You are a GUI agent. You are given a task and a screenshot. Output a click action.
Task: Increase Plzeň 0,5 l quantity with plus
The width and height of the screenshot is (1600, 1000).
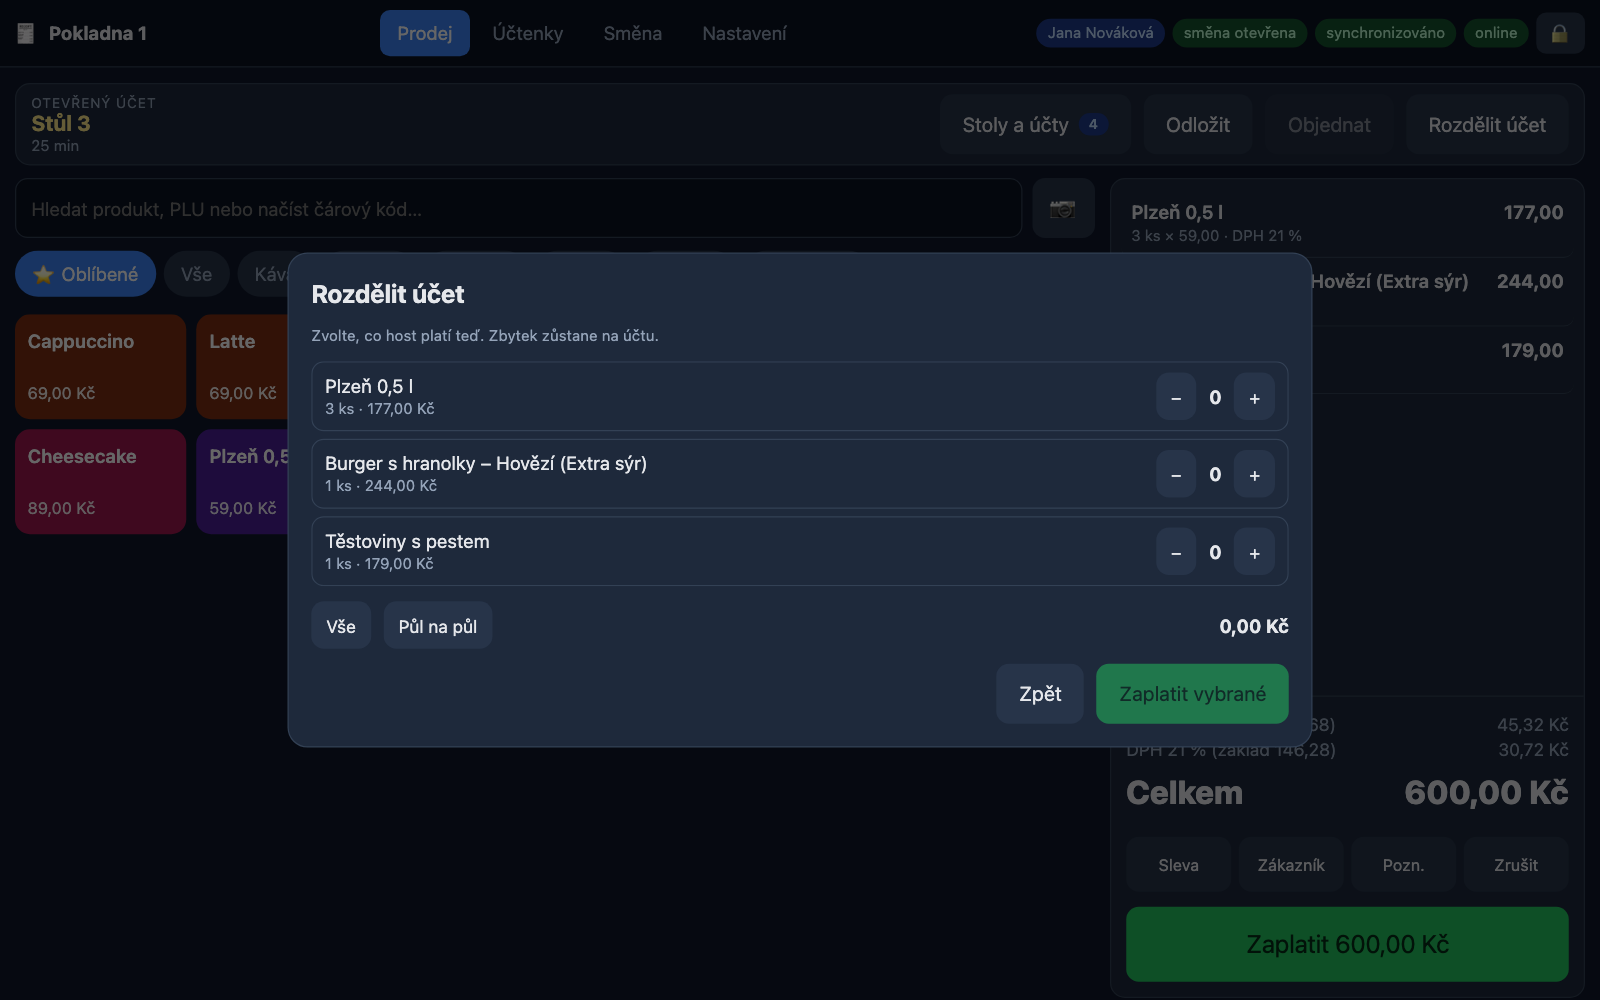tap(1254, 397)
